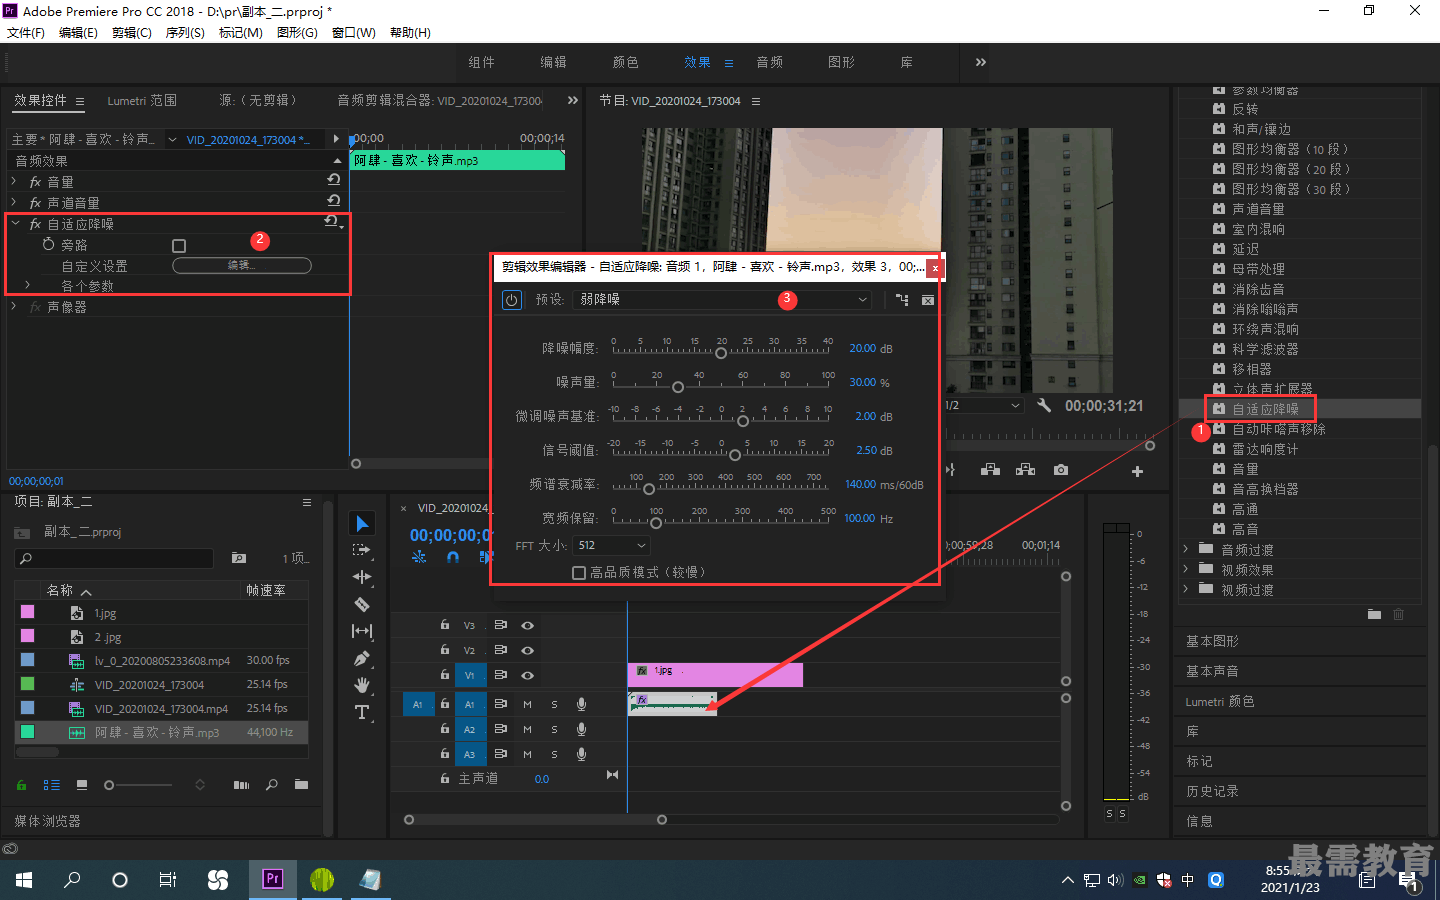Mute audio track A1
Viewport: 1440px width, 900px height.
[527, 704]
